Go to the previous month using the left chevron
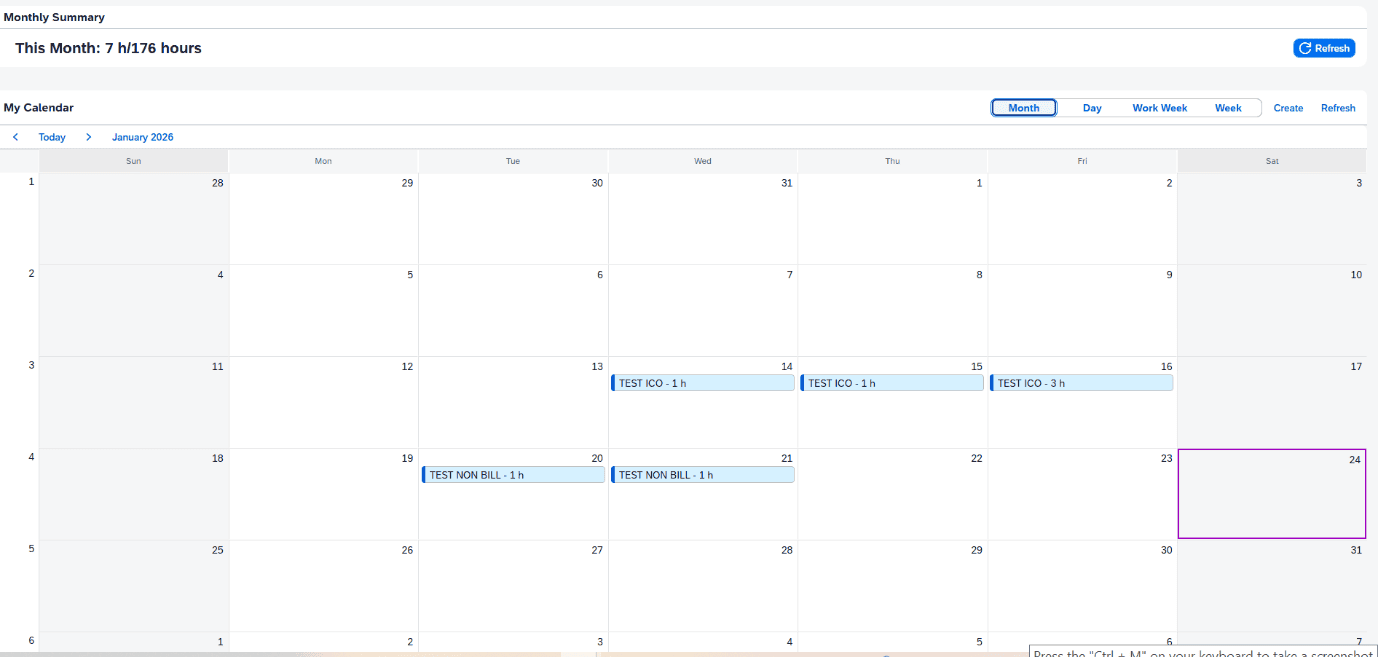 pos(15,137)
